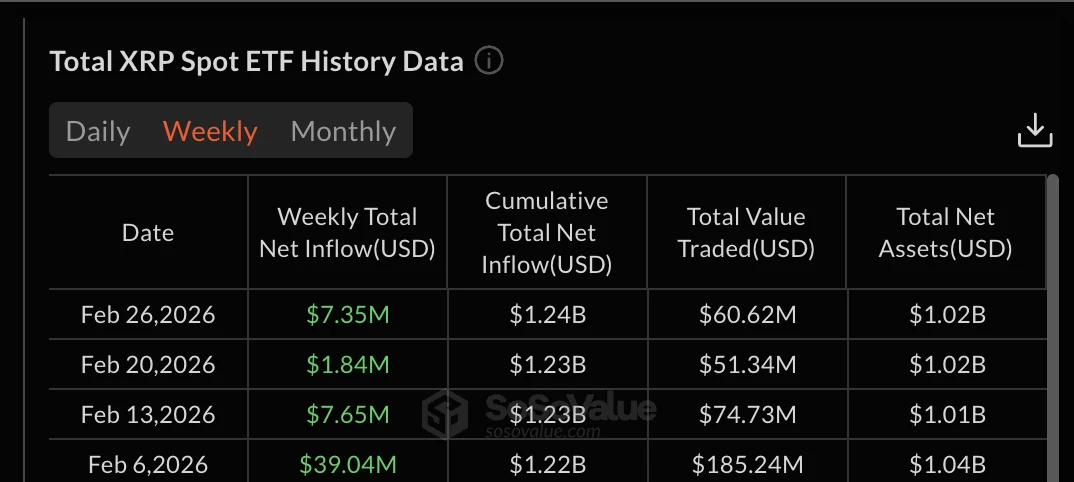Viewport: 1074px width, 482px height.
Task: Click the $39.04M net inflow value
Action: (x=348, y=464)
